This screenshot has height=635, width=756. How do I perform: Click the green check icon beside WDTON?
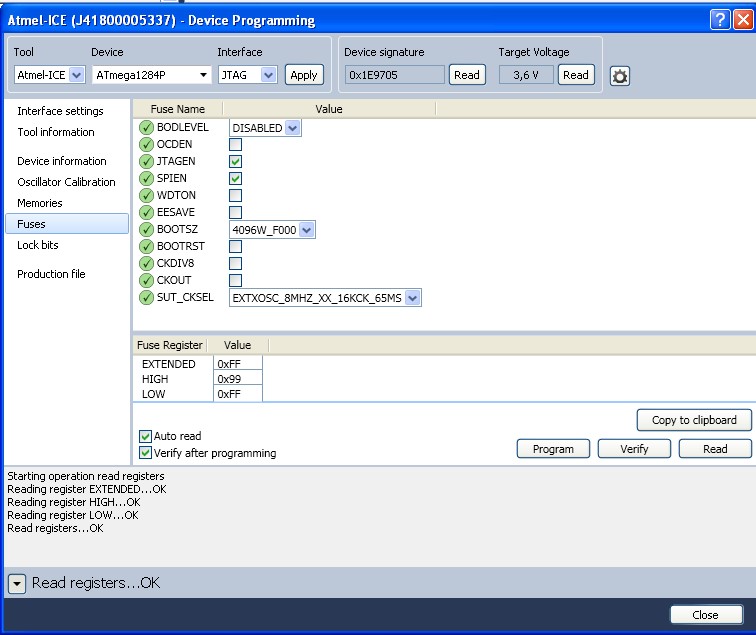pos(146,196)
